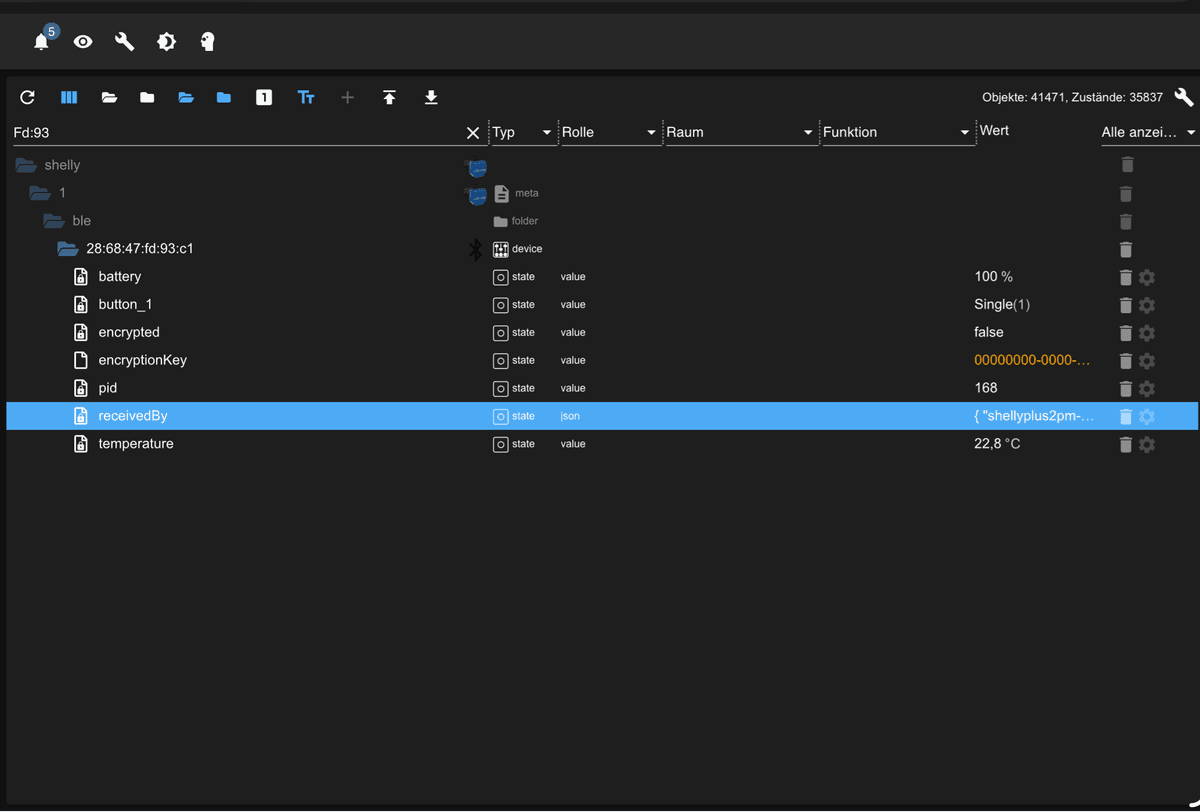Open settings gear for button_1
Screen dimensions: 1200x812
(1147, 305)
